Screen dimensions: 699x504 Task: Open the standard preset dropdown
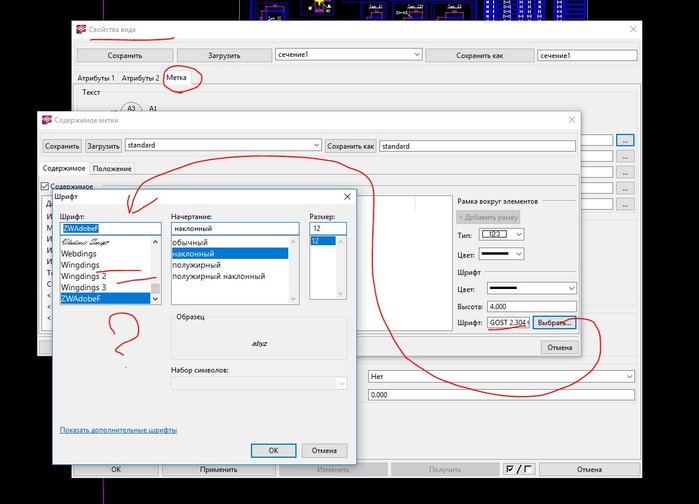[316, 146]
